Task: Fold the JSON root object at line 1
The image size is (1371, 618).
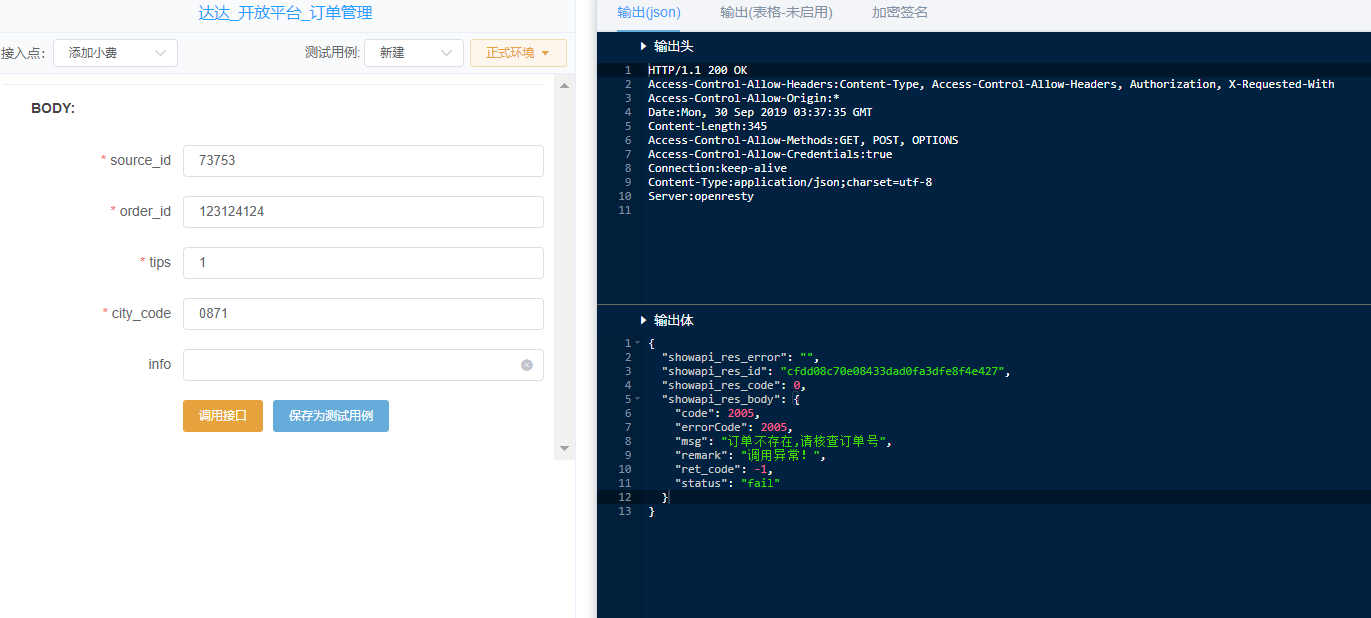Action: (x=638, y=343)
